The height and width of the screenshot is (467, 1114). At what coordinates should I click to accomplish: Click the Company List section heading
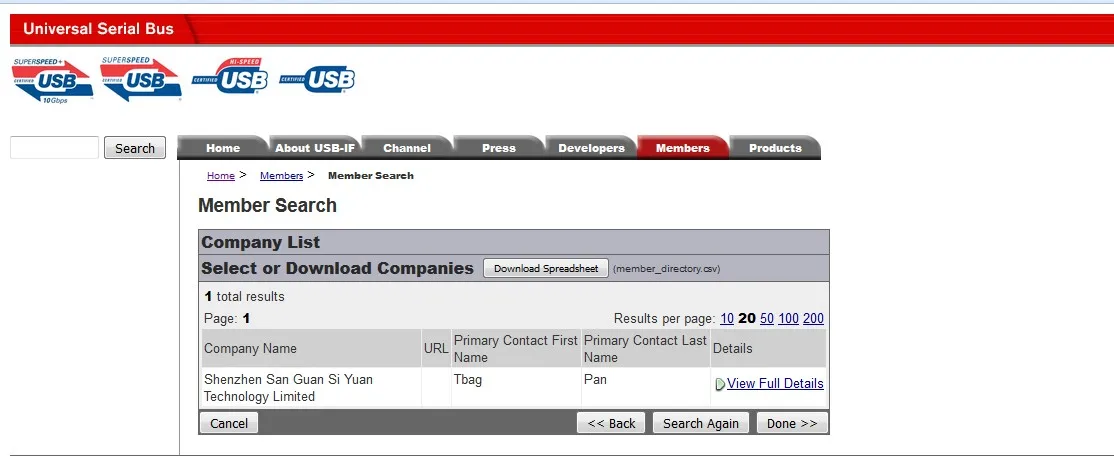pos(261,242)
